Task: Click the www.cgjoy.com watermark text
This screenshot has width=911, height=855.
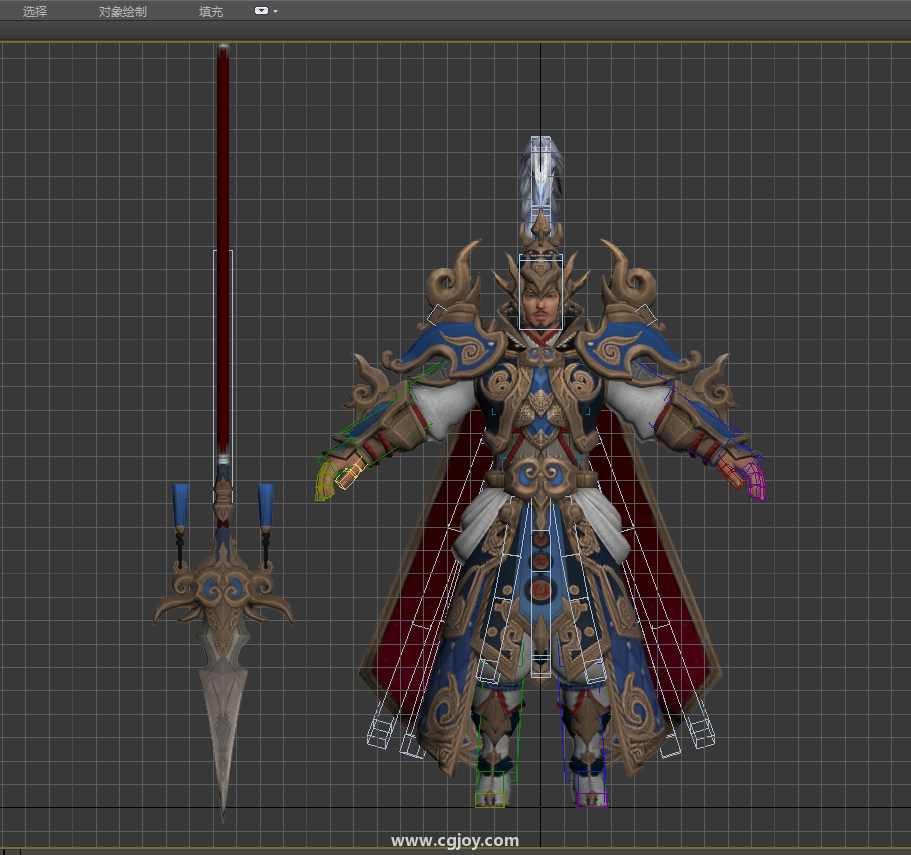Action: pos(455,841)
